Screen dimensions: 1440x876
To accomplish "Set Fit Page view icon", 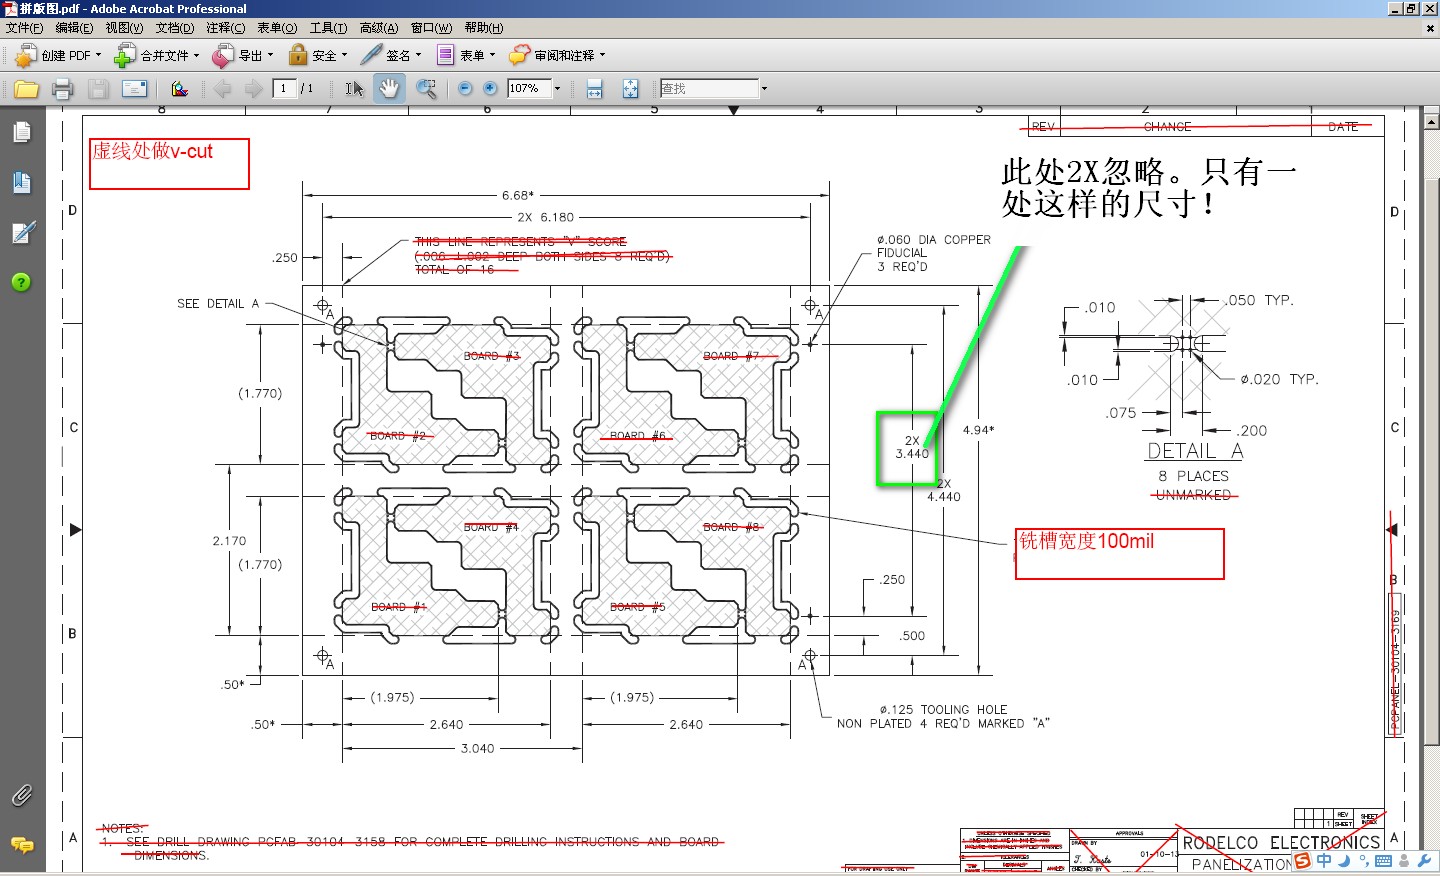I will 630,89.
